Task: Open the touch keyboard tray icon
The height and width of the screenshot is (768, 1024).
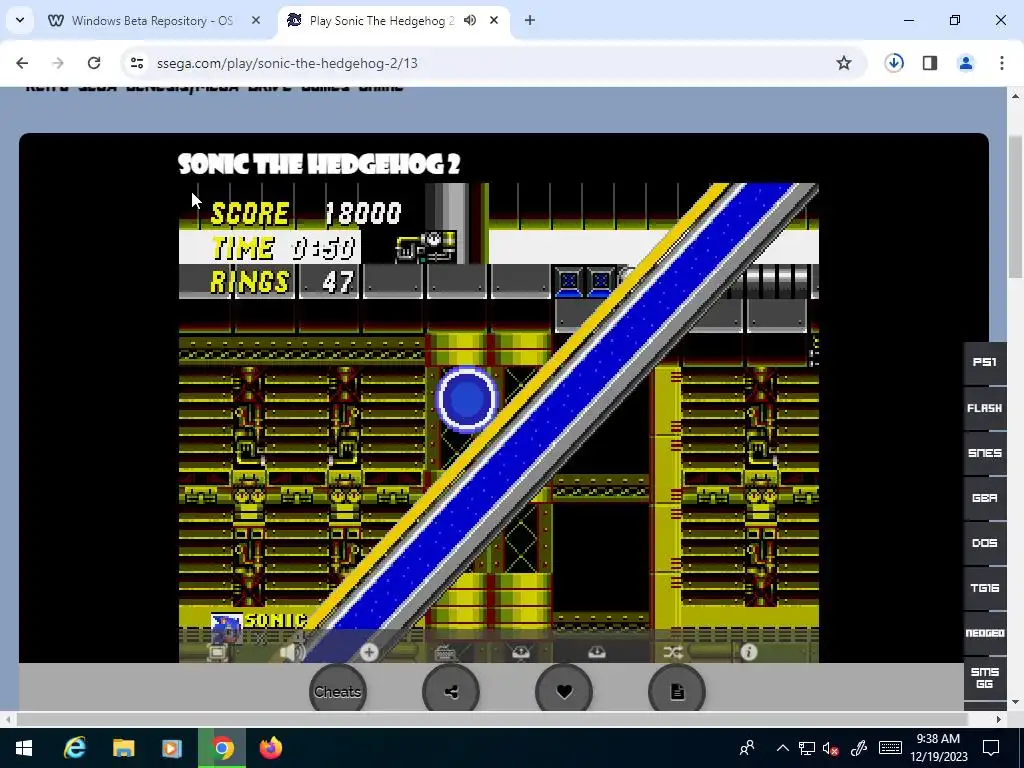Action: pyautogui.click(x=890, y=748)
